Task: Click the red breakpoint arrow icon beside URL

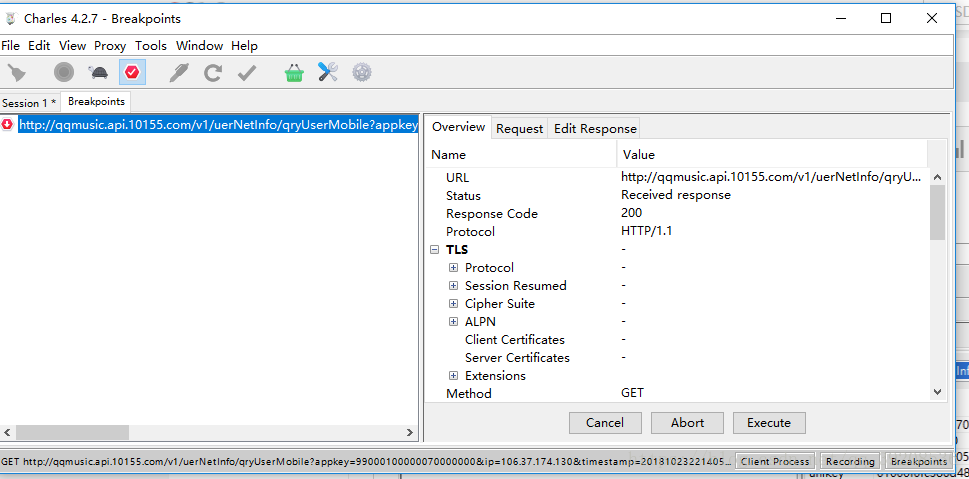Action: coord(7,124)
